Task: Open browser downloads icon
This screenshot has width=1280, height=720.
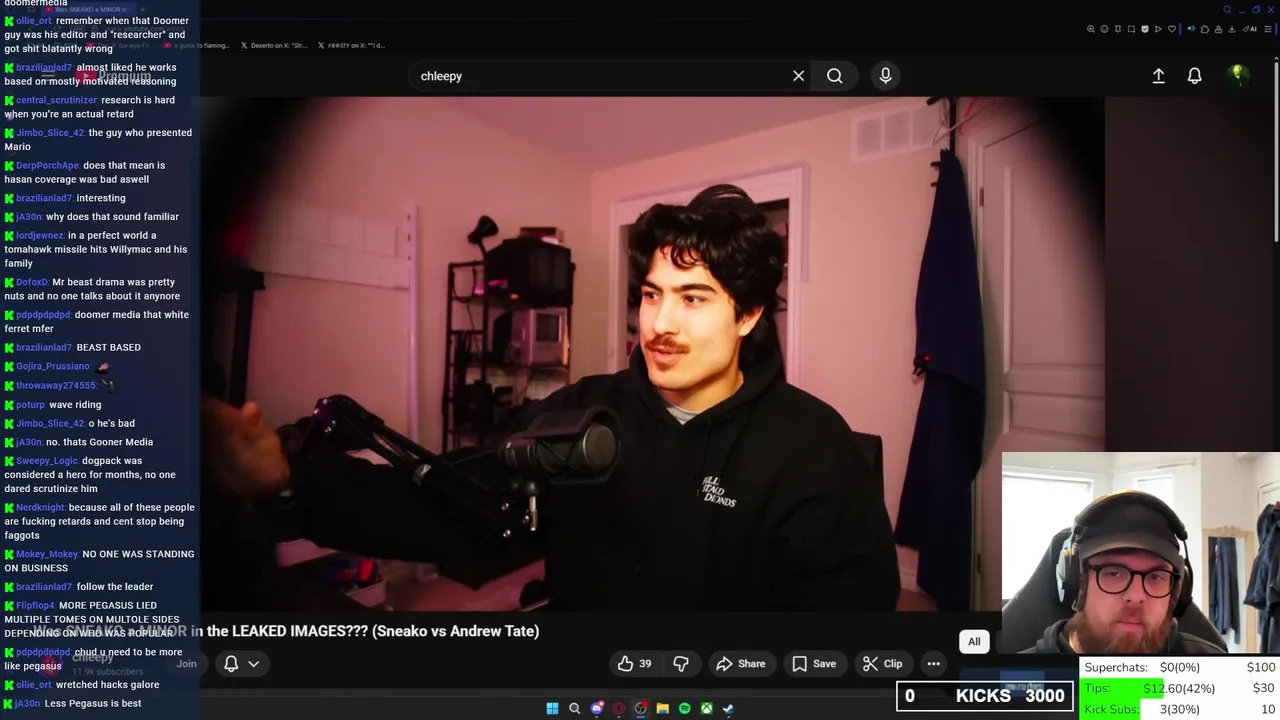Action: click(x=1232, y=29)
